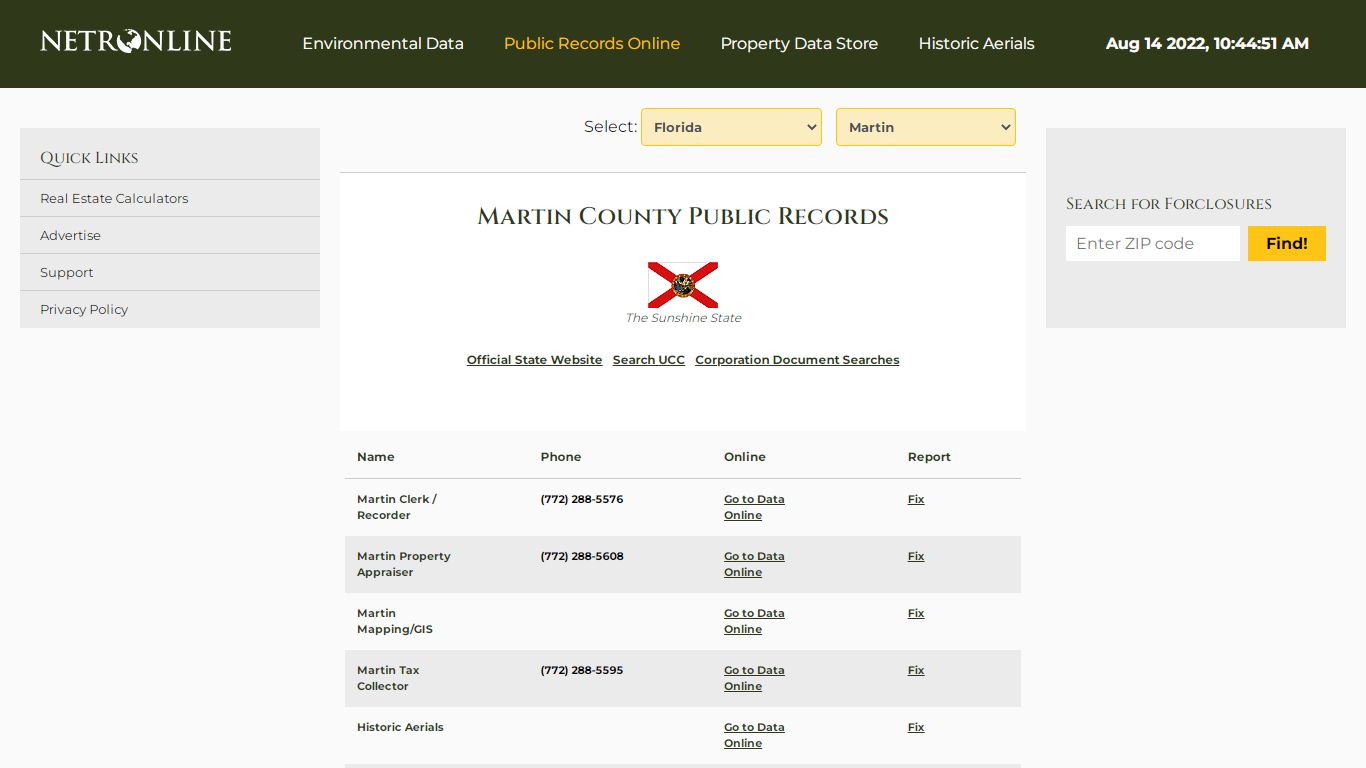Open Historic Aerials in top nav
The width and height of the screenshot is (1366, 768).
point(976,44)
